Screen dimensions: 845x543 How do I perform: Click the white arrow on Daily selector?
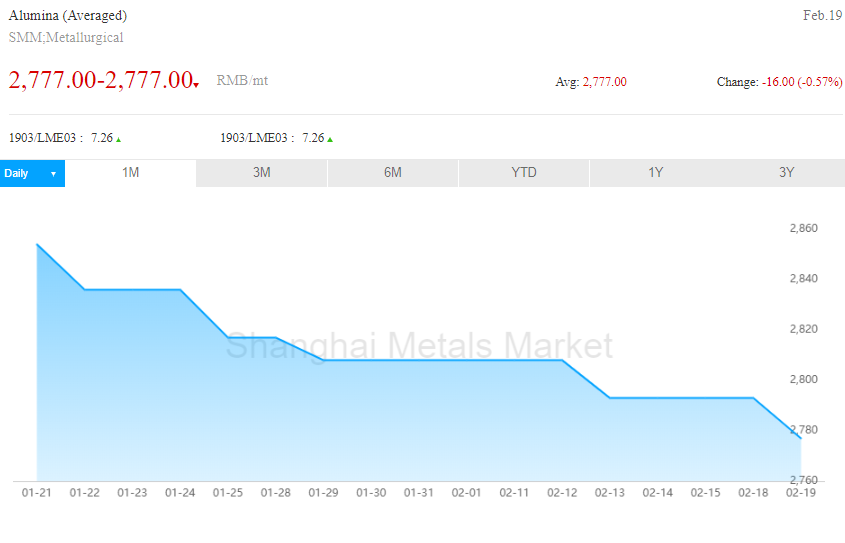53,174
